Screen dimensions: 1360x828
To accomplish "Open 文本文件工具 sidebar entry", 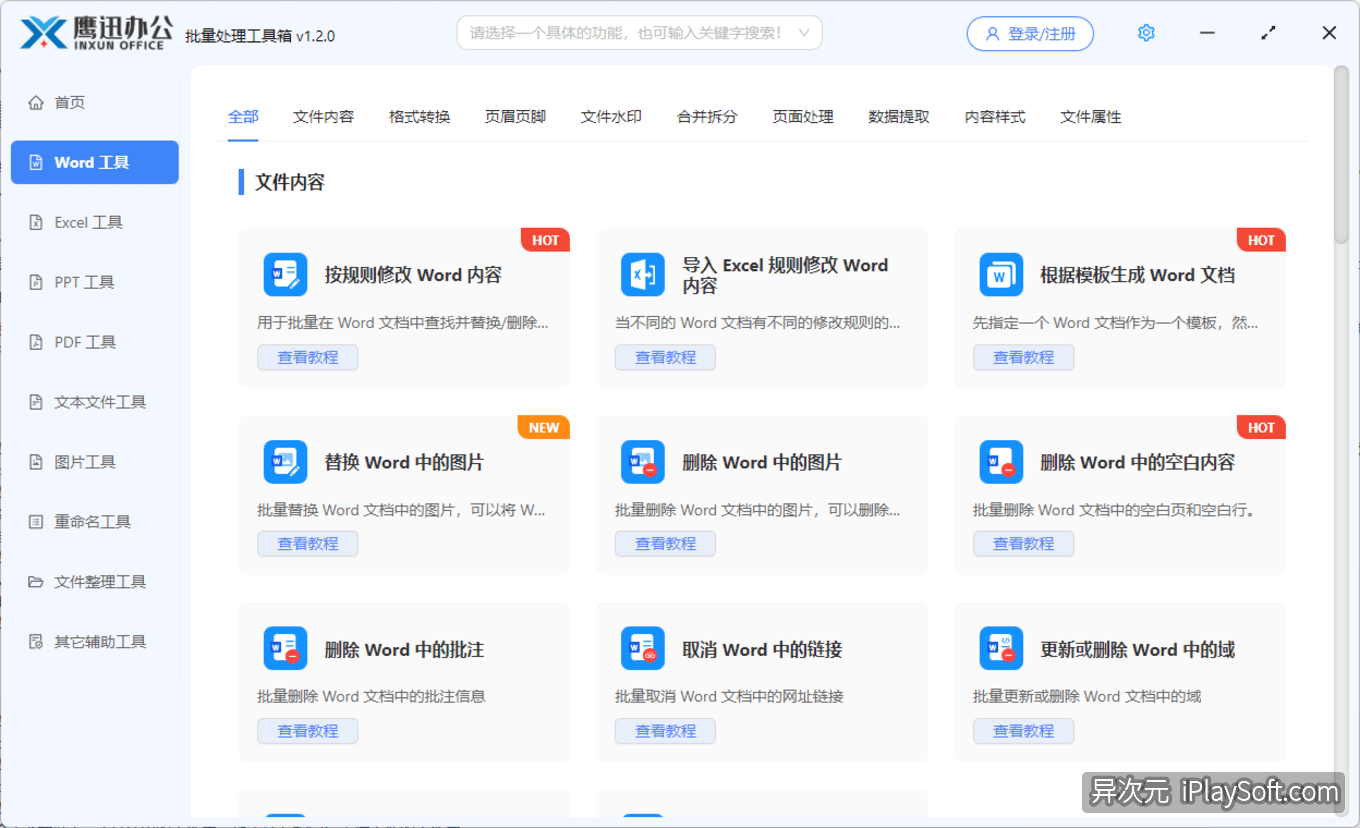I will [94, 402].
